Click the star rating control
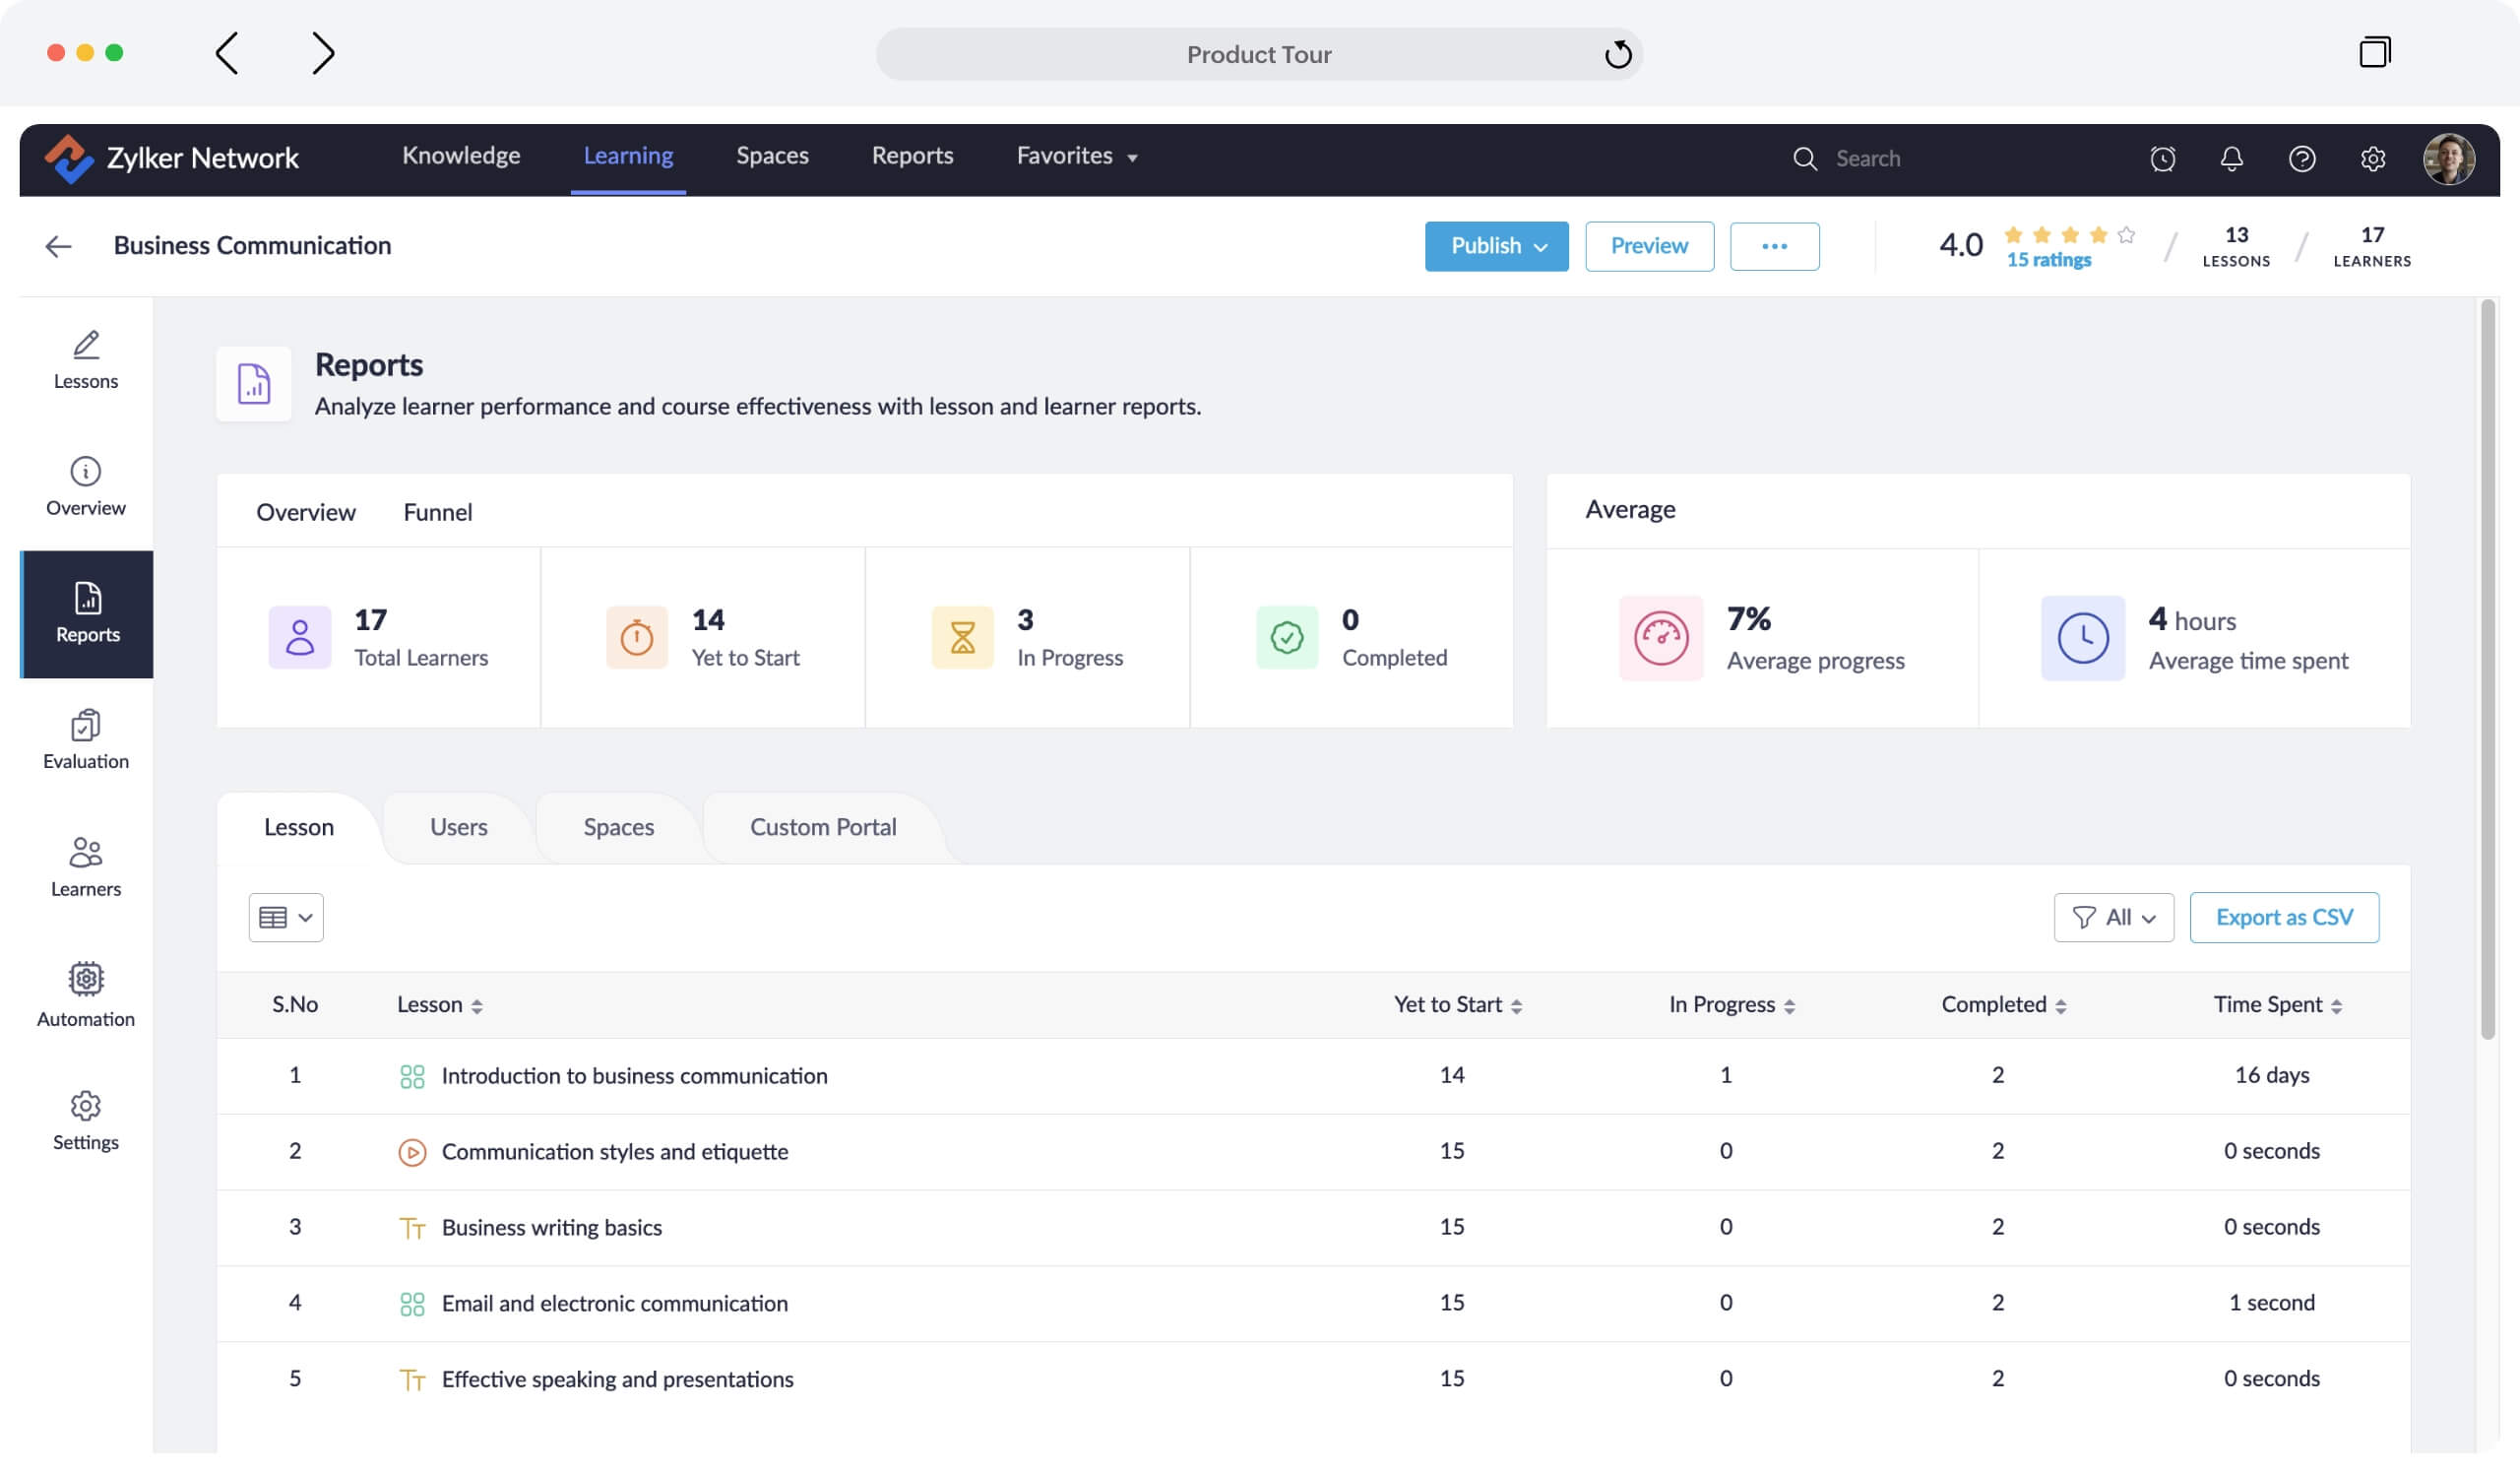The width and height of the screenshot is (2520, 1473). (x=2067, y=236)
